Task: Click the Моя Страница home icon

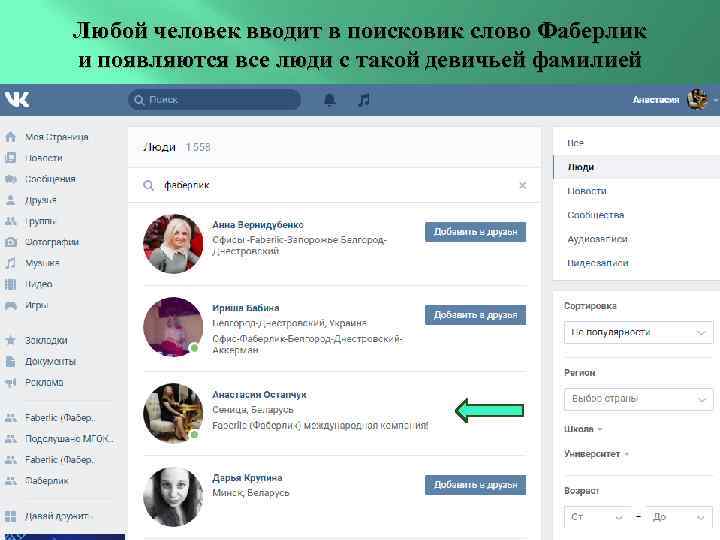Action: [10, 137]
